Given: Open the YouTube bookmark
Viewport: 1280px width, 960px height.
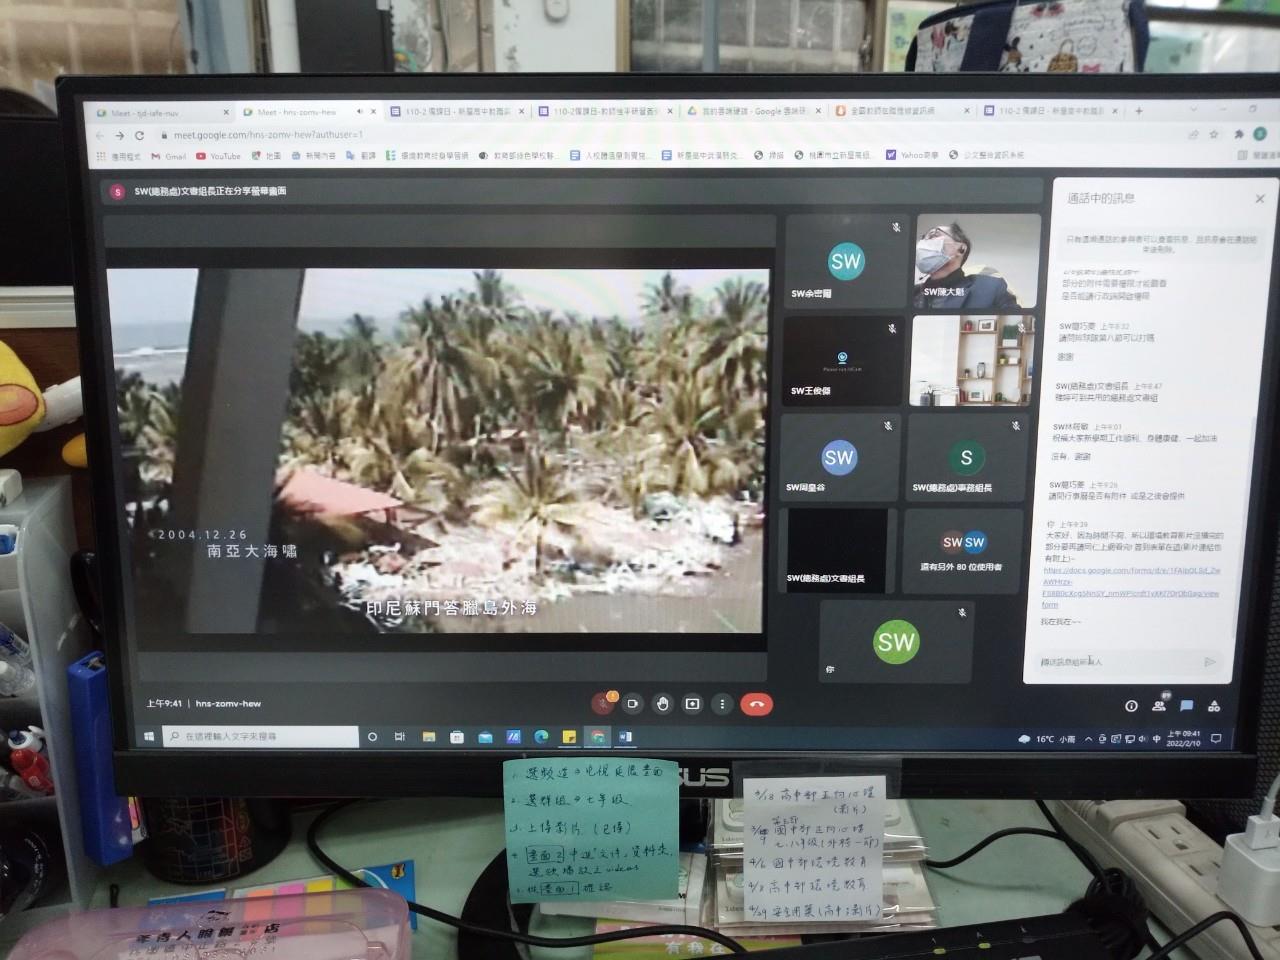Looking at the screenshot, I should 219,156.
